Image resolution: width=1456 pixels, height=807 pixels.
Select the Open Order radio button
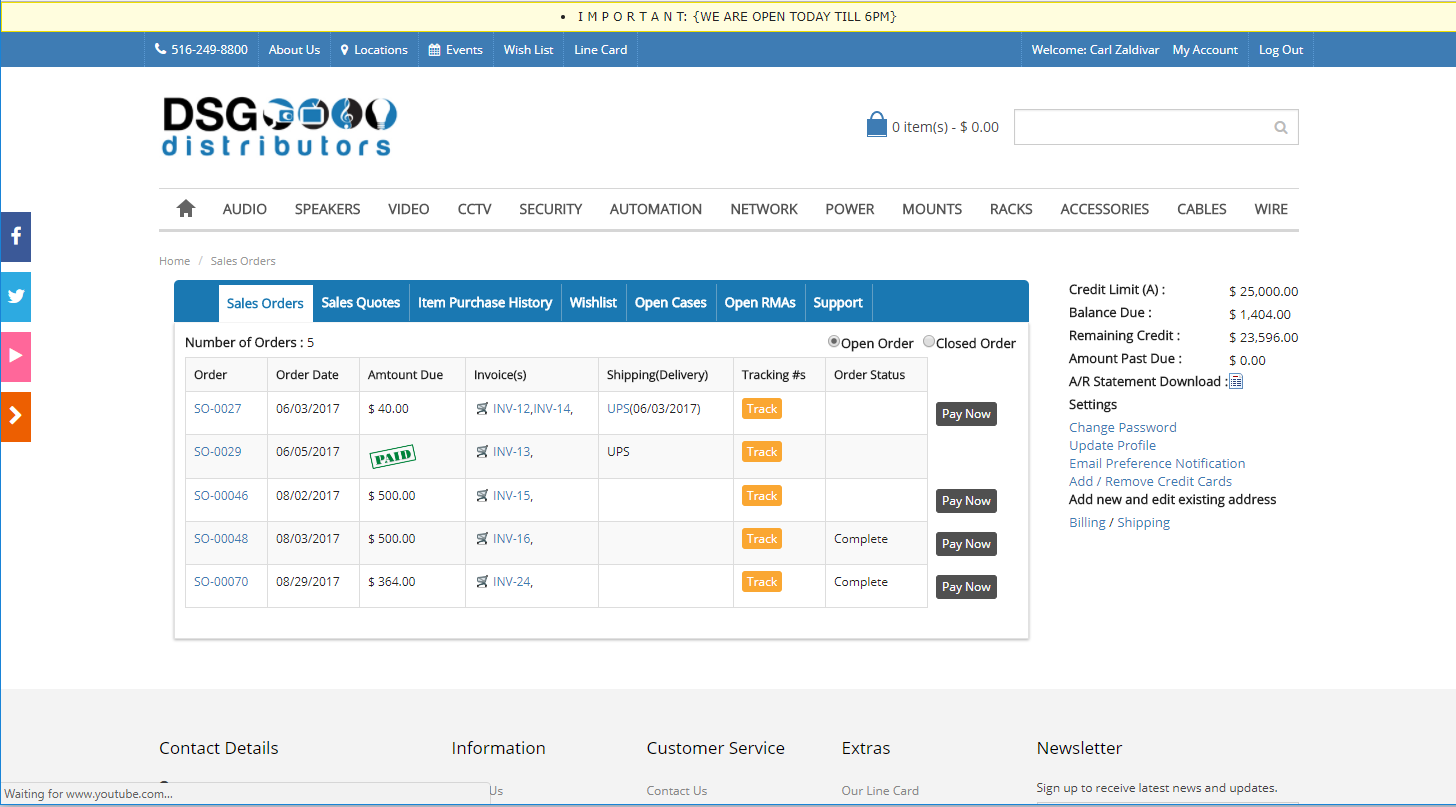click(x=834, y=342)
